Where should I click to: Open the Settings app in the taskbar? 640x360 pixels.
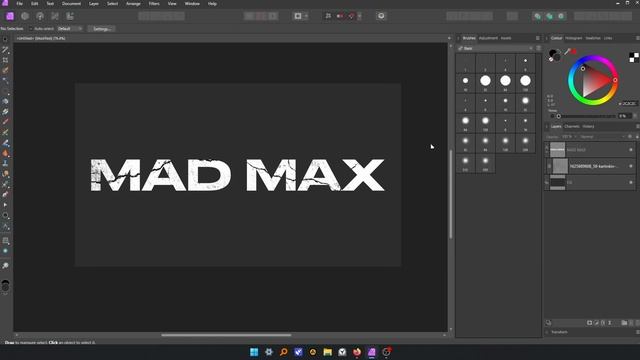tap(269, 352)
